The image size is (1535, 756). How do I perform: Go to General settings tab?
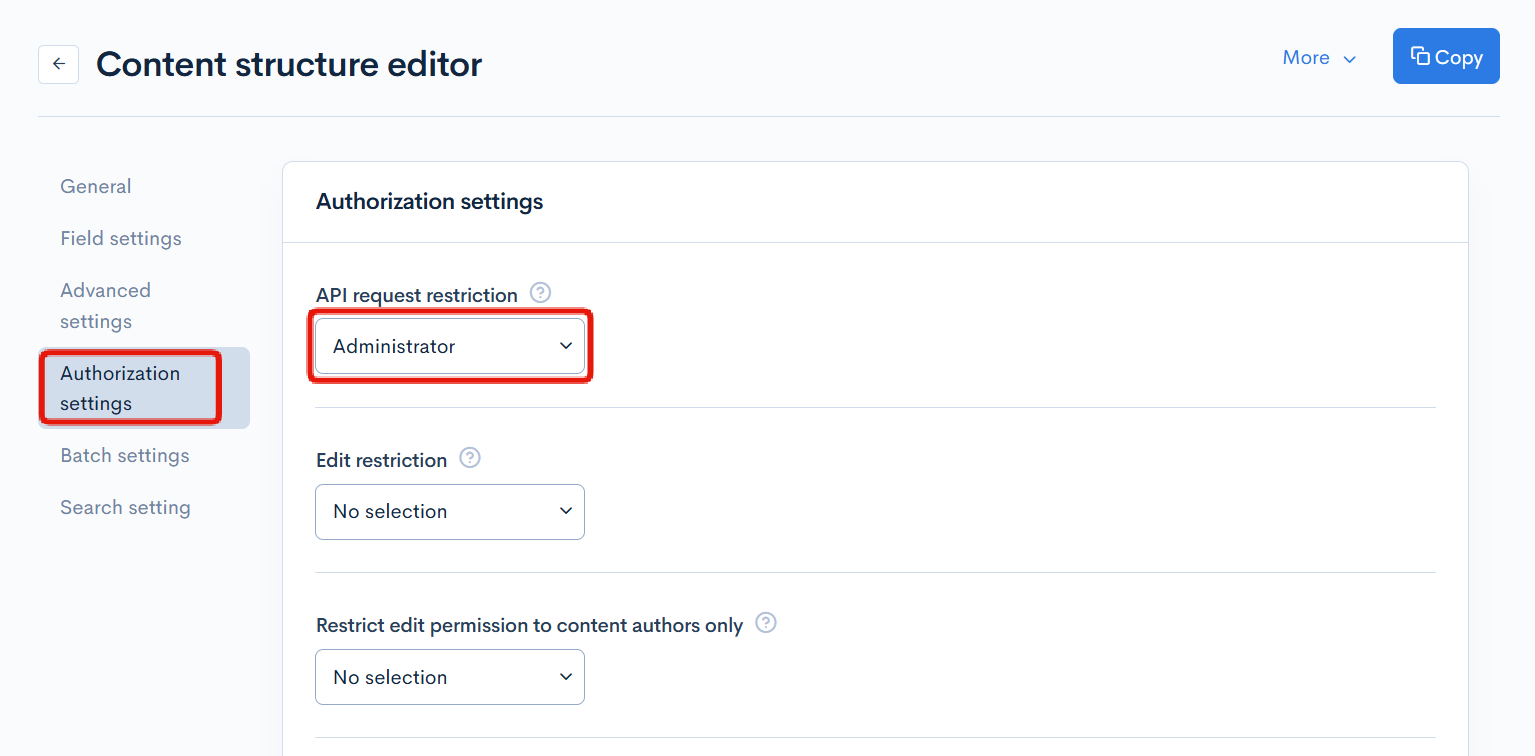point(96,186)
